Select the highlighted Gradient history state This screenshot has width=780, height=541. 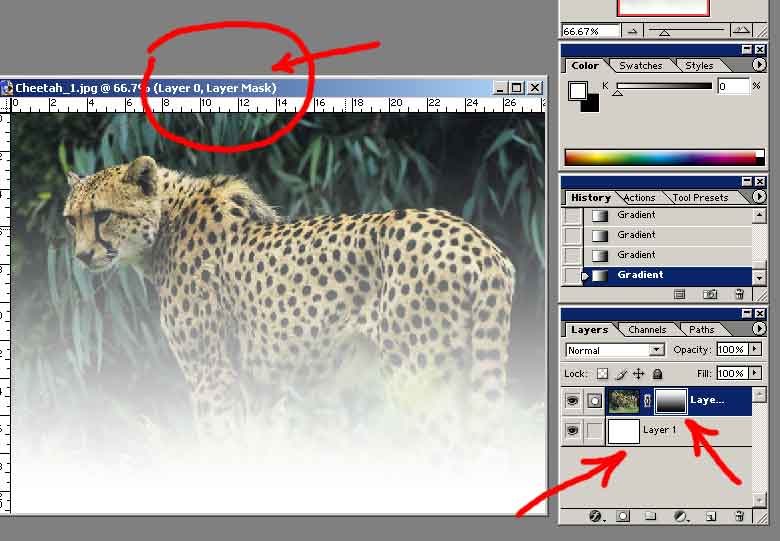pos(668,275)
